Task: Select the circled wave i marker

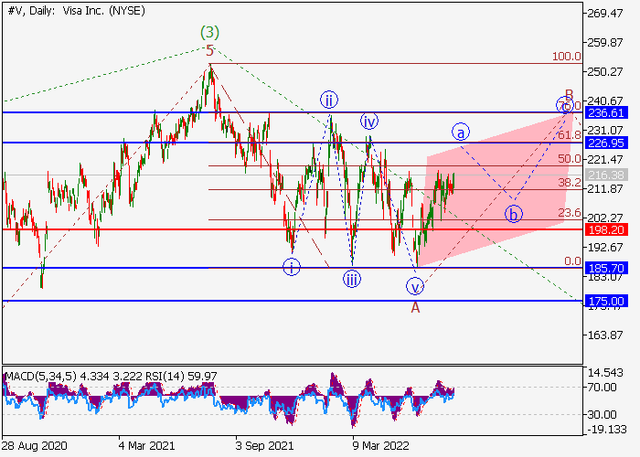Action: (291, 266)
